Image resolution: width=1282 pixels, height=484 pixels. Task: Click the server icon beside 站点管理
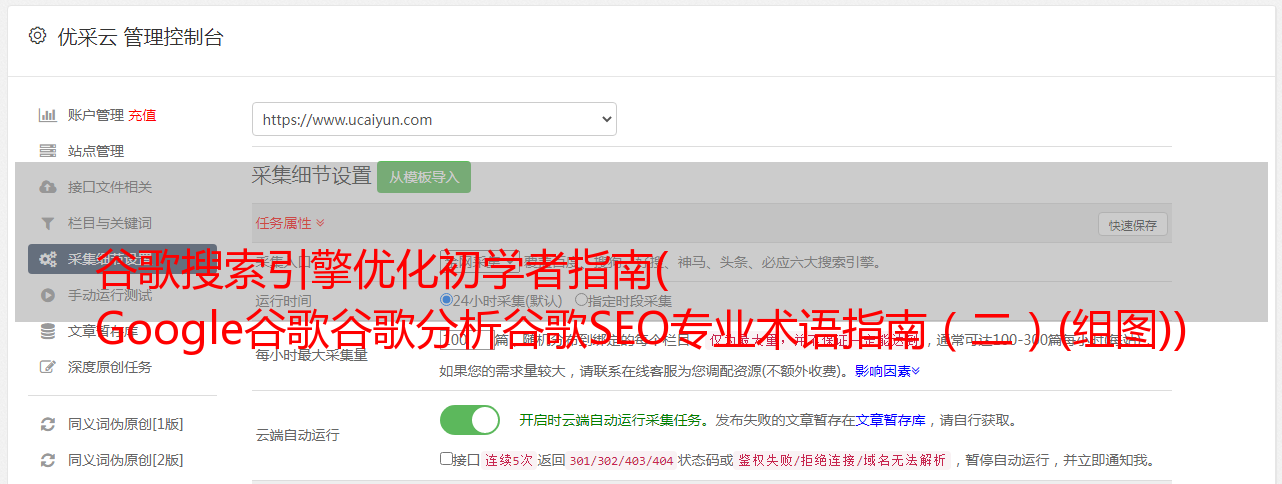point(47,151)
